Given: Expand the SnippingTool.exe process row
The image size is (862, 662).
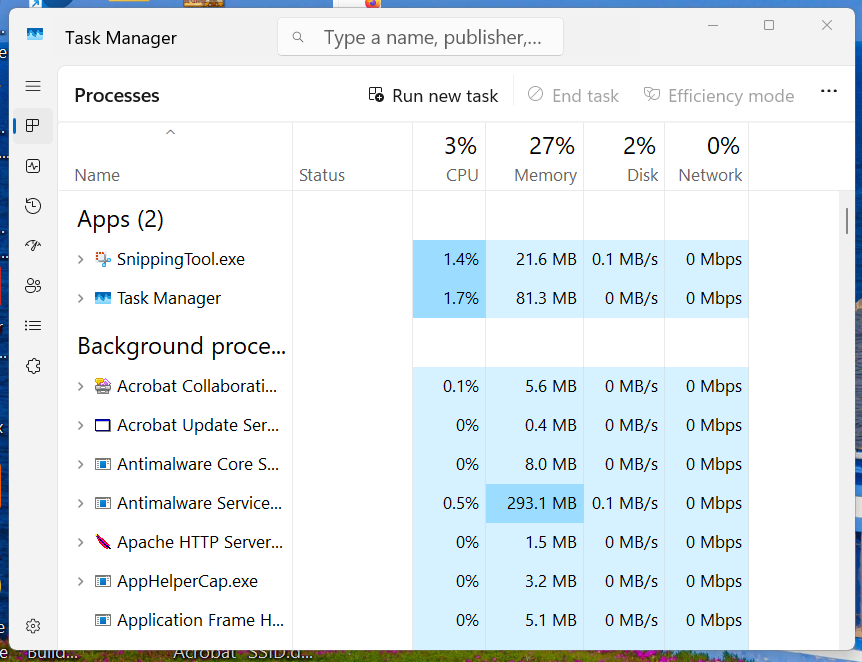Looking at the screenshot, I should [81, 260].
